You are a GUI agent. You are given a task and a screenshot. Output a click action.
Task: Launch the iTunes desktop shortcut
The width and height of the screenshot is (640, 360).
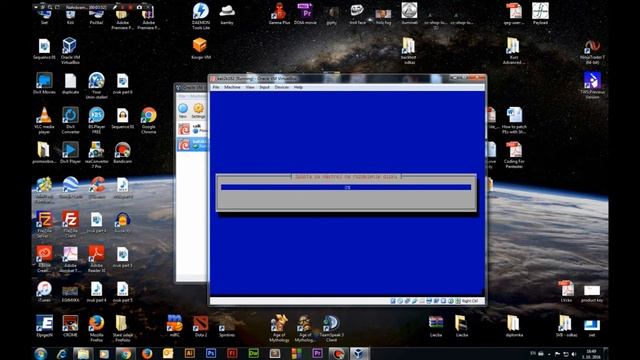coord(44,291)
